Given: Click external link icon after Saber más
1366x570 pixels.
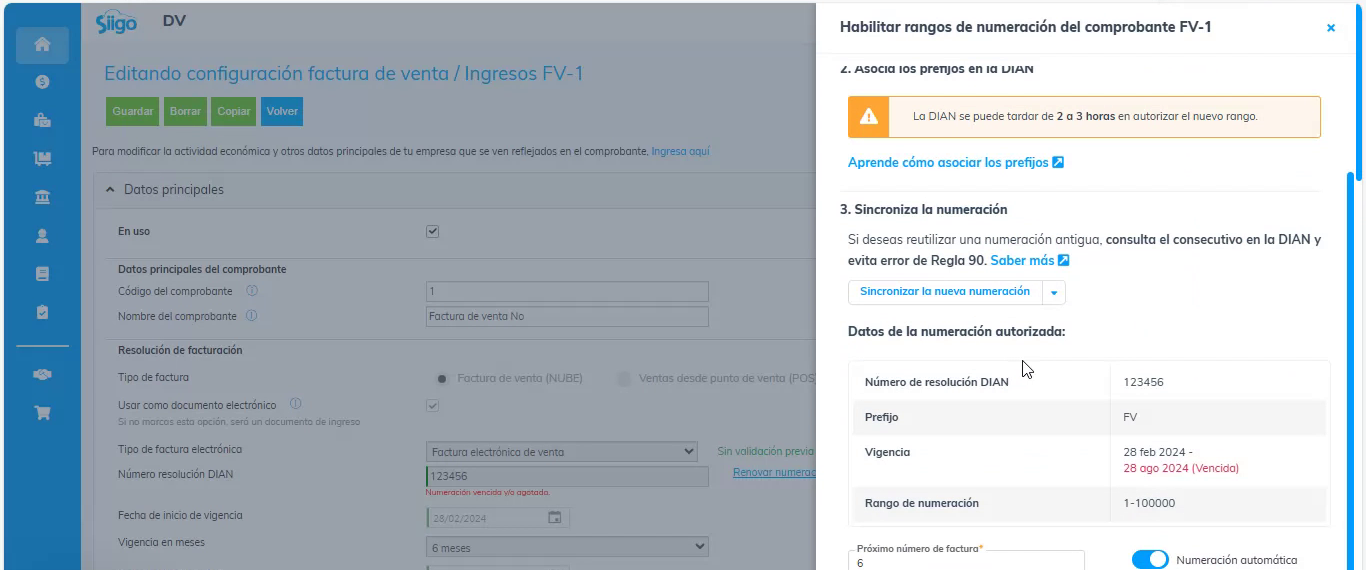Looking at the screenshot, I should (1064, 261).
